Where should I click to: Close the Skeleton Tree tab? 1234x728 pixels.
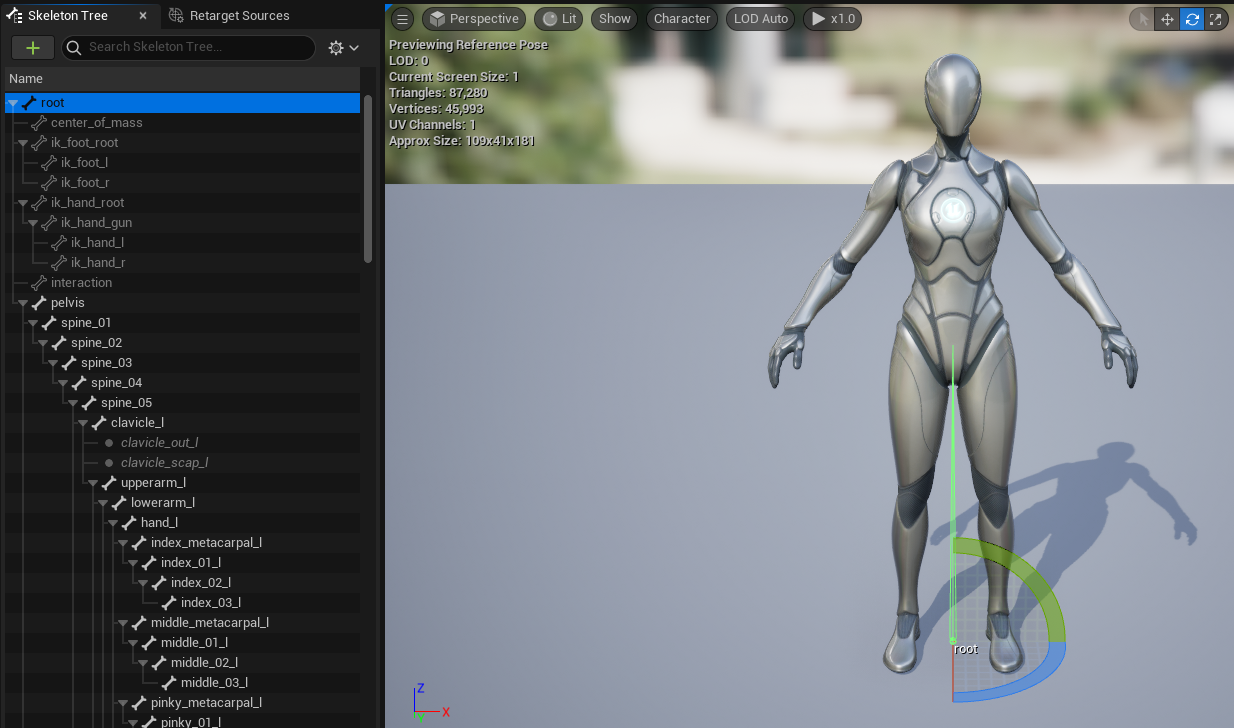pyautogui.click(x=143, y=16)
